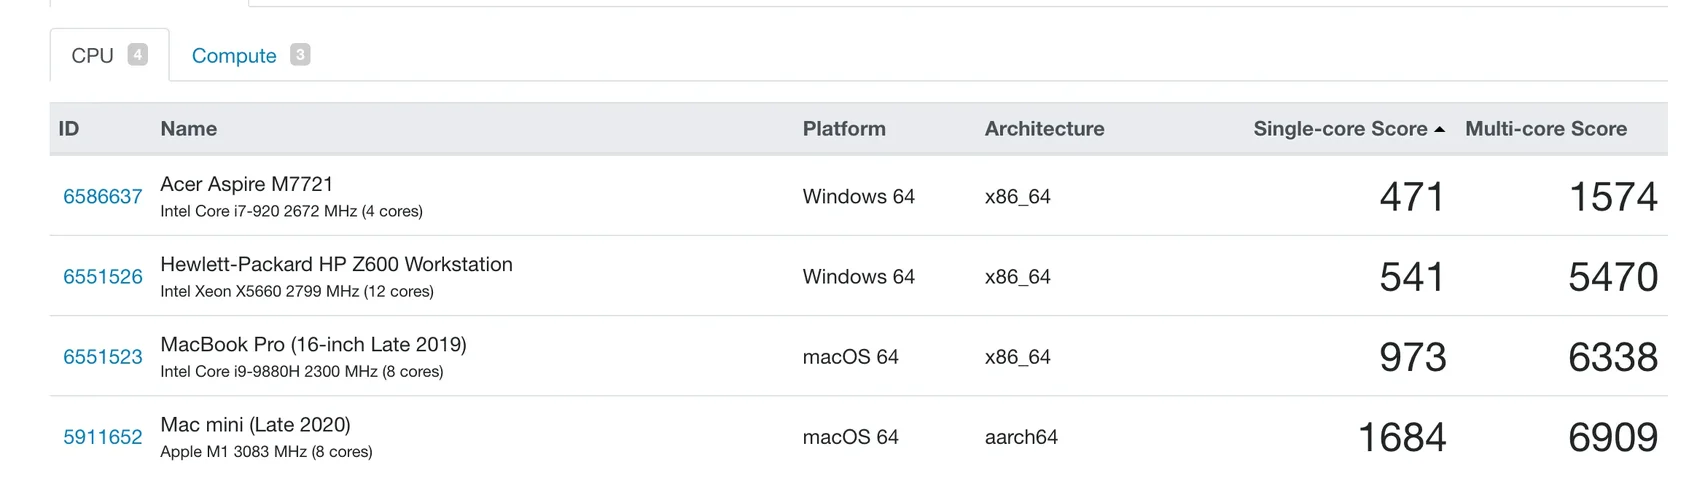Viewport: 1697px width, 500px height.
Task: Sort by Platform column header
Action: [844, 129]
